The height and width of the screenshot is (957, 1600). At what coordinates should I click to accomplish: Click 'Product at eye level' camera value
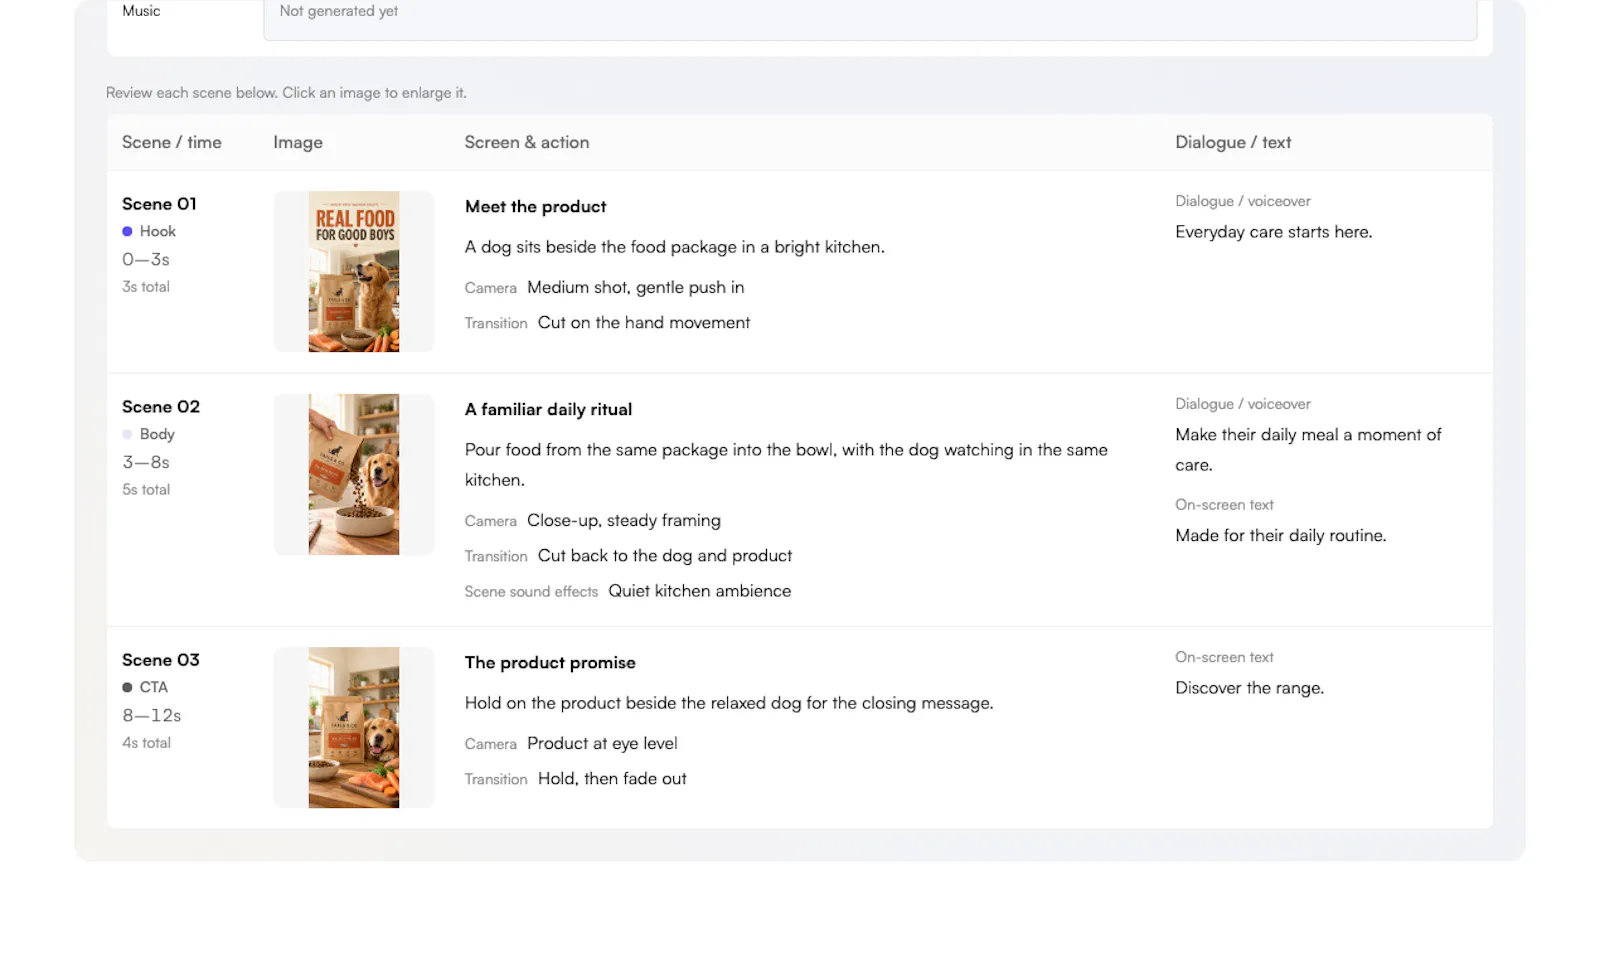pyautogui.click(x=602, y=744)
